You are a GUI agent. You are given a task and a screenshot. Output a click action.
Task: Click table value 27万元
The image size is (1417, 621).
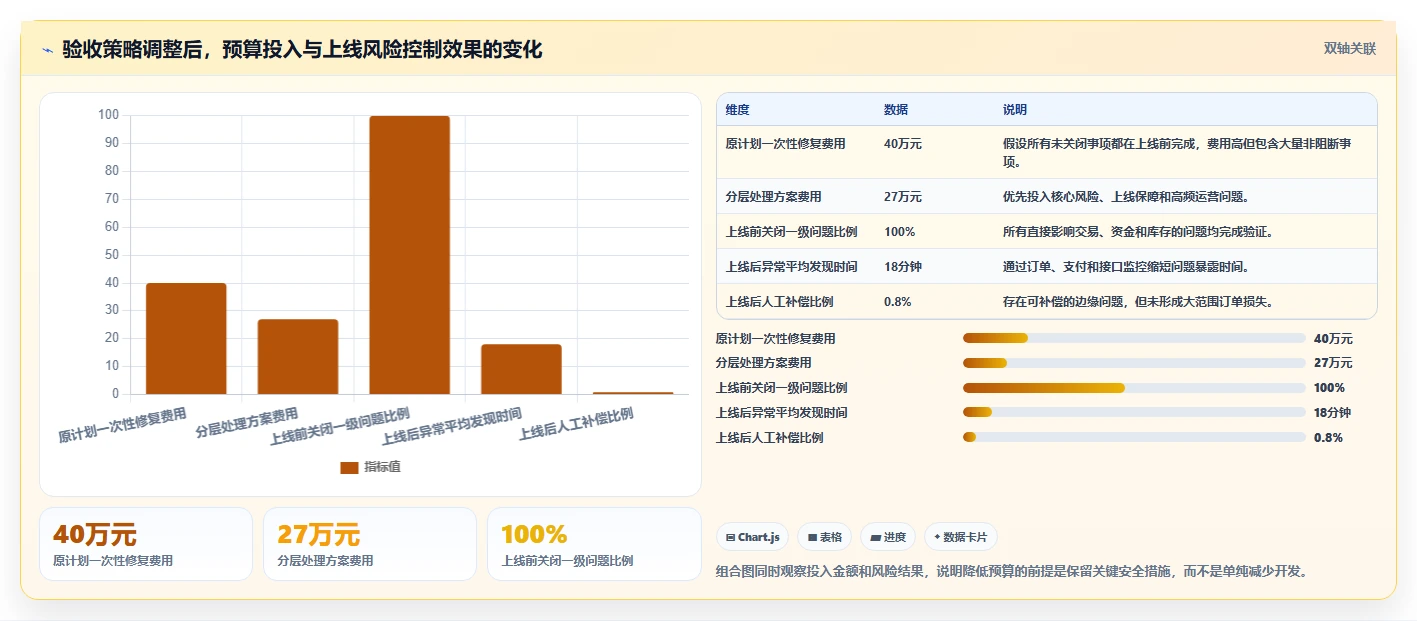coord(903,197)
